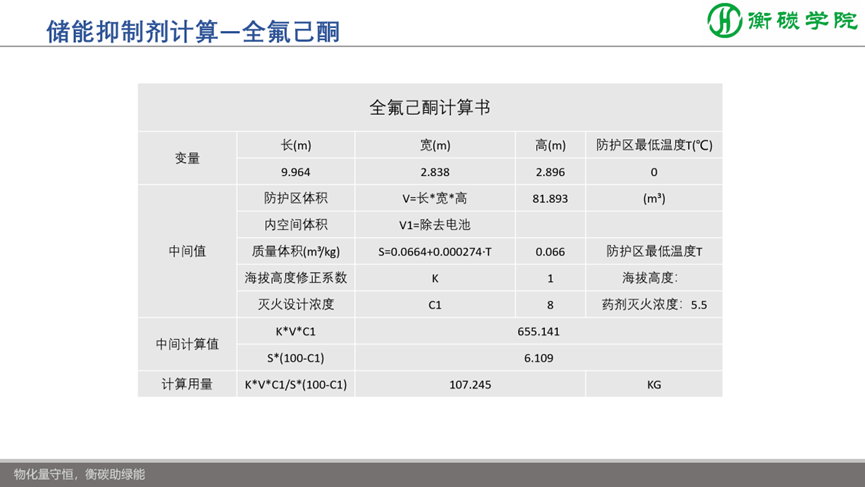865x487 pixels.
Task: Click the 中间计算值 row label
Action: pos(187,344)
